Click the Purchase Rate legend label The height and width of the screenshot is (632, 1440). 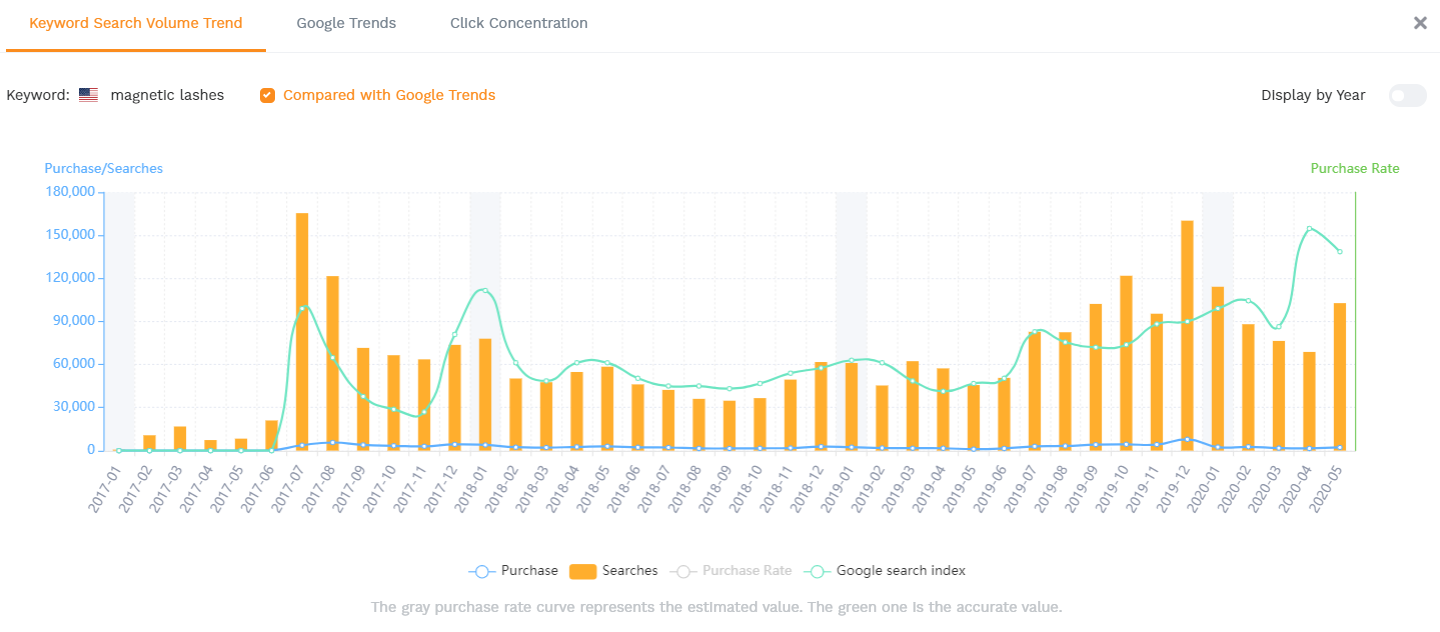747,571
